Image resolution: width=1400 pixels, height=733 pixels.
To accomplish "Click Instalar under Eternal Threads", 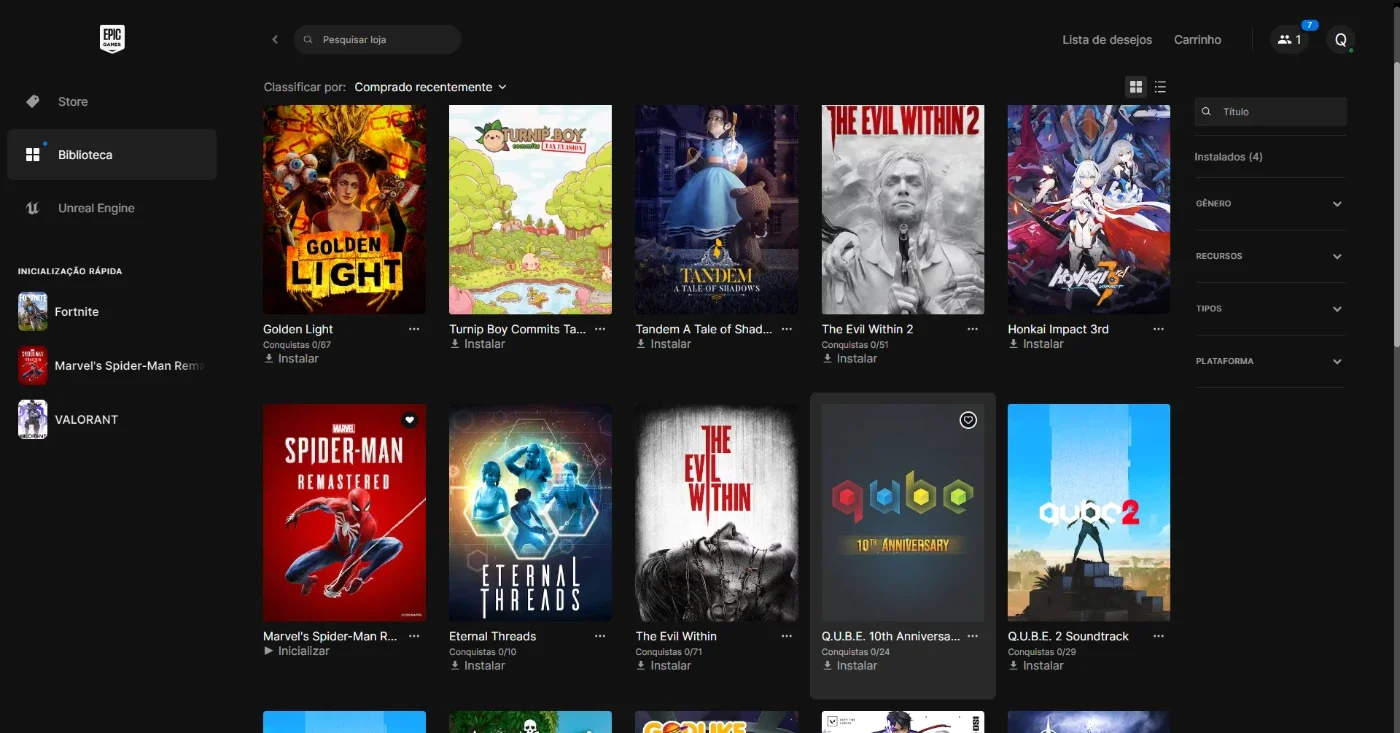I will (477, 665).
